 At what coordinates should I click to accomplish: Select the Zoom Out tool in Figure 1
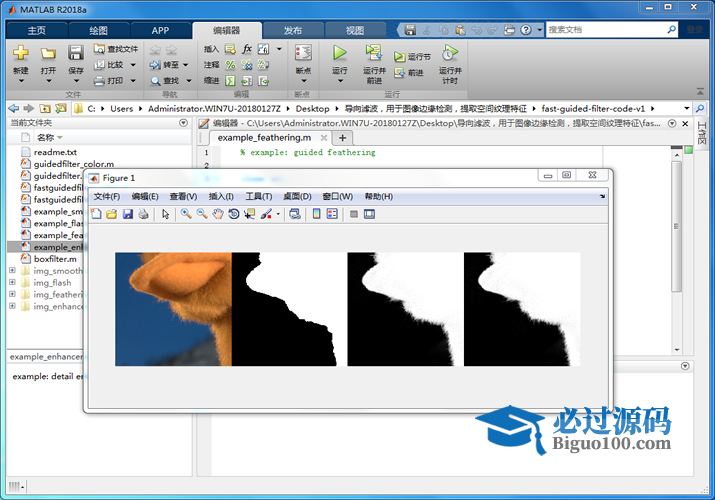202,214
